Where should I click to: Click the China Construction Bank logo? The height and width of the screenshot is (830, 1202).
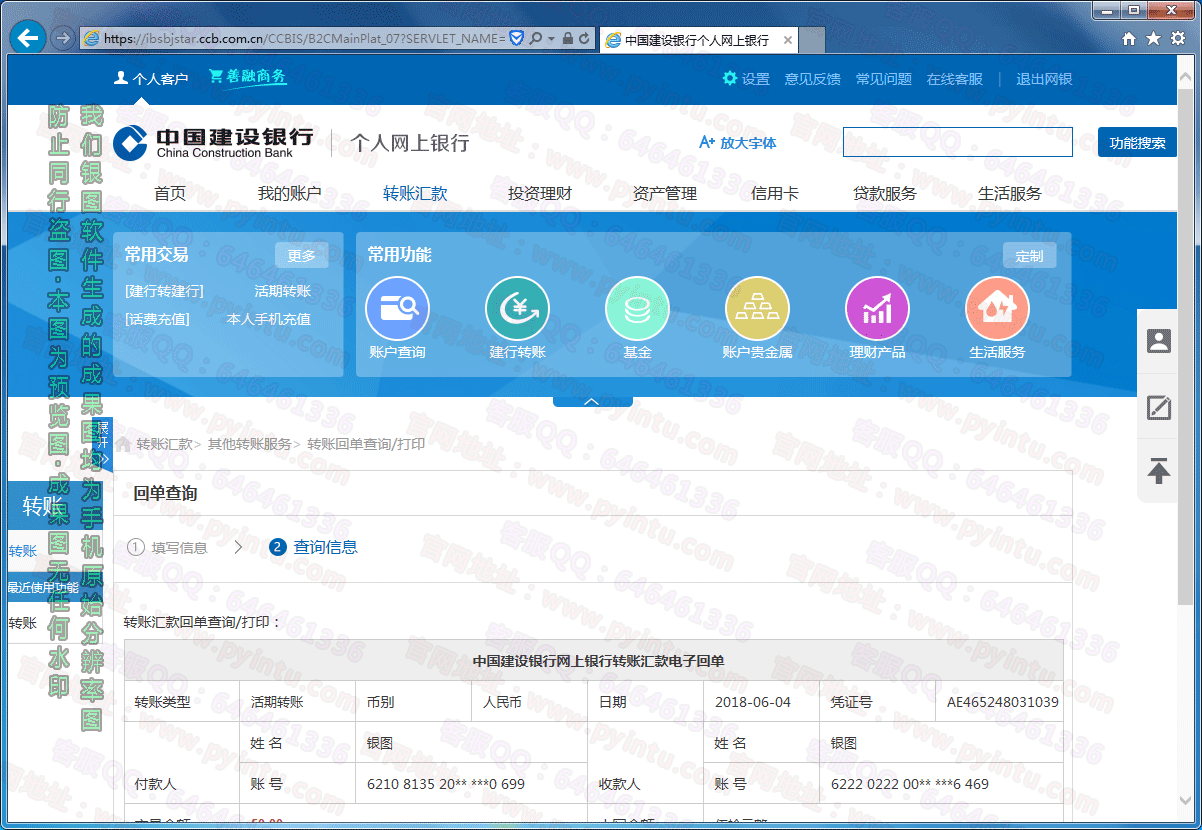coord(213,143)
